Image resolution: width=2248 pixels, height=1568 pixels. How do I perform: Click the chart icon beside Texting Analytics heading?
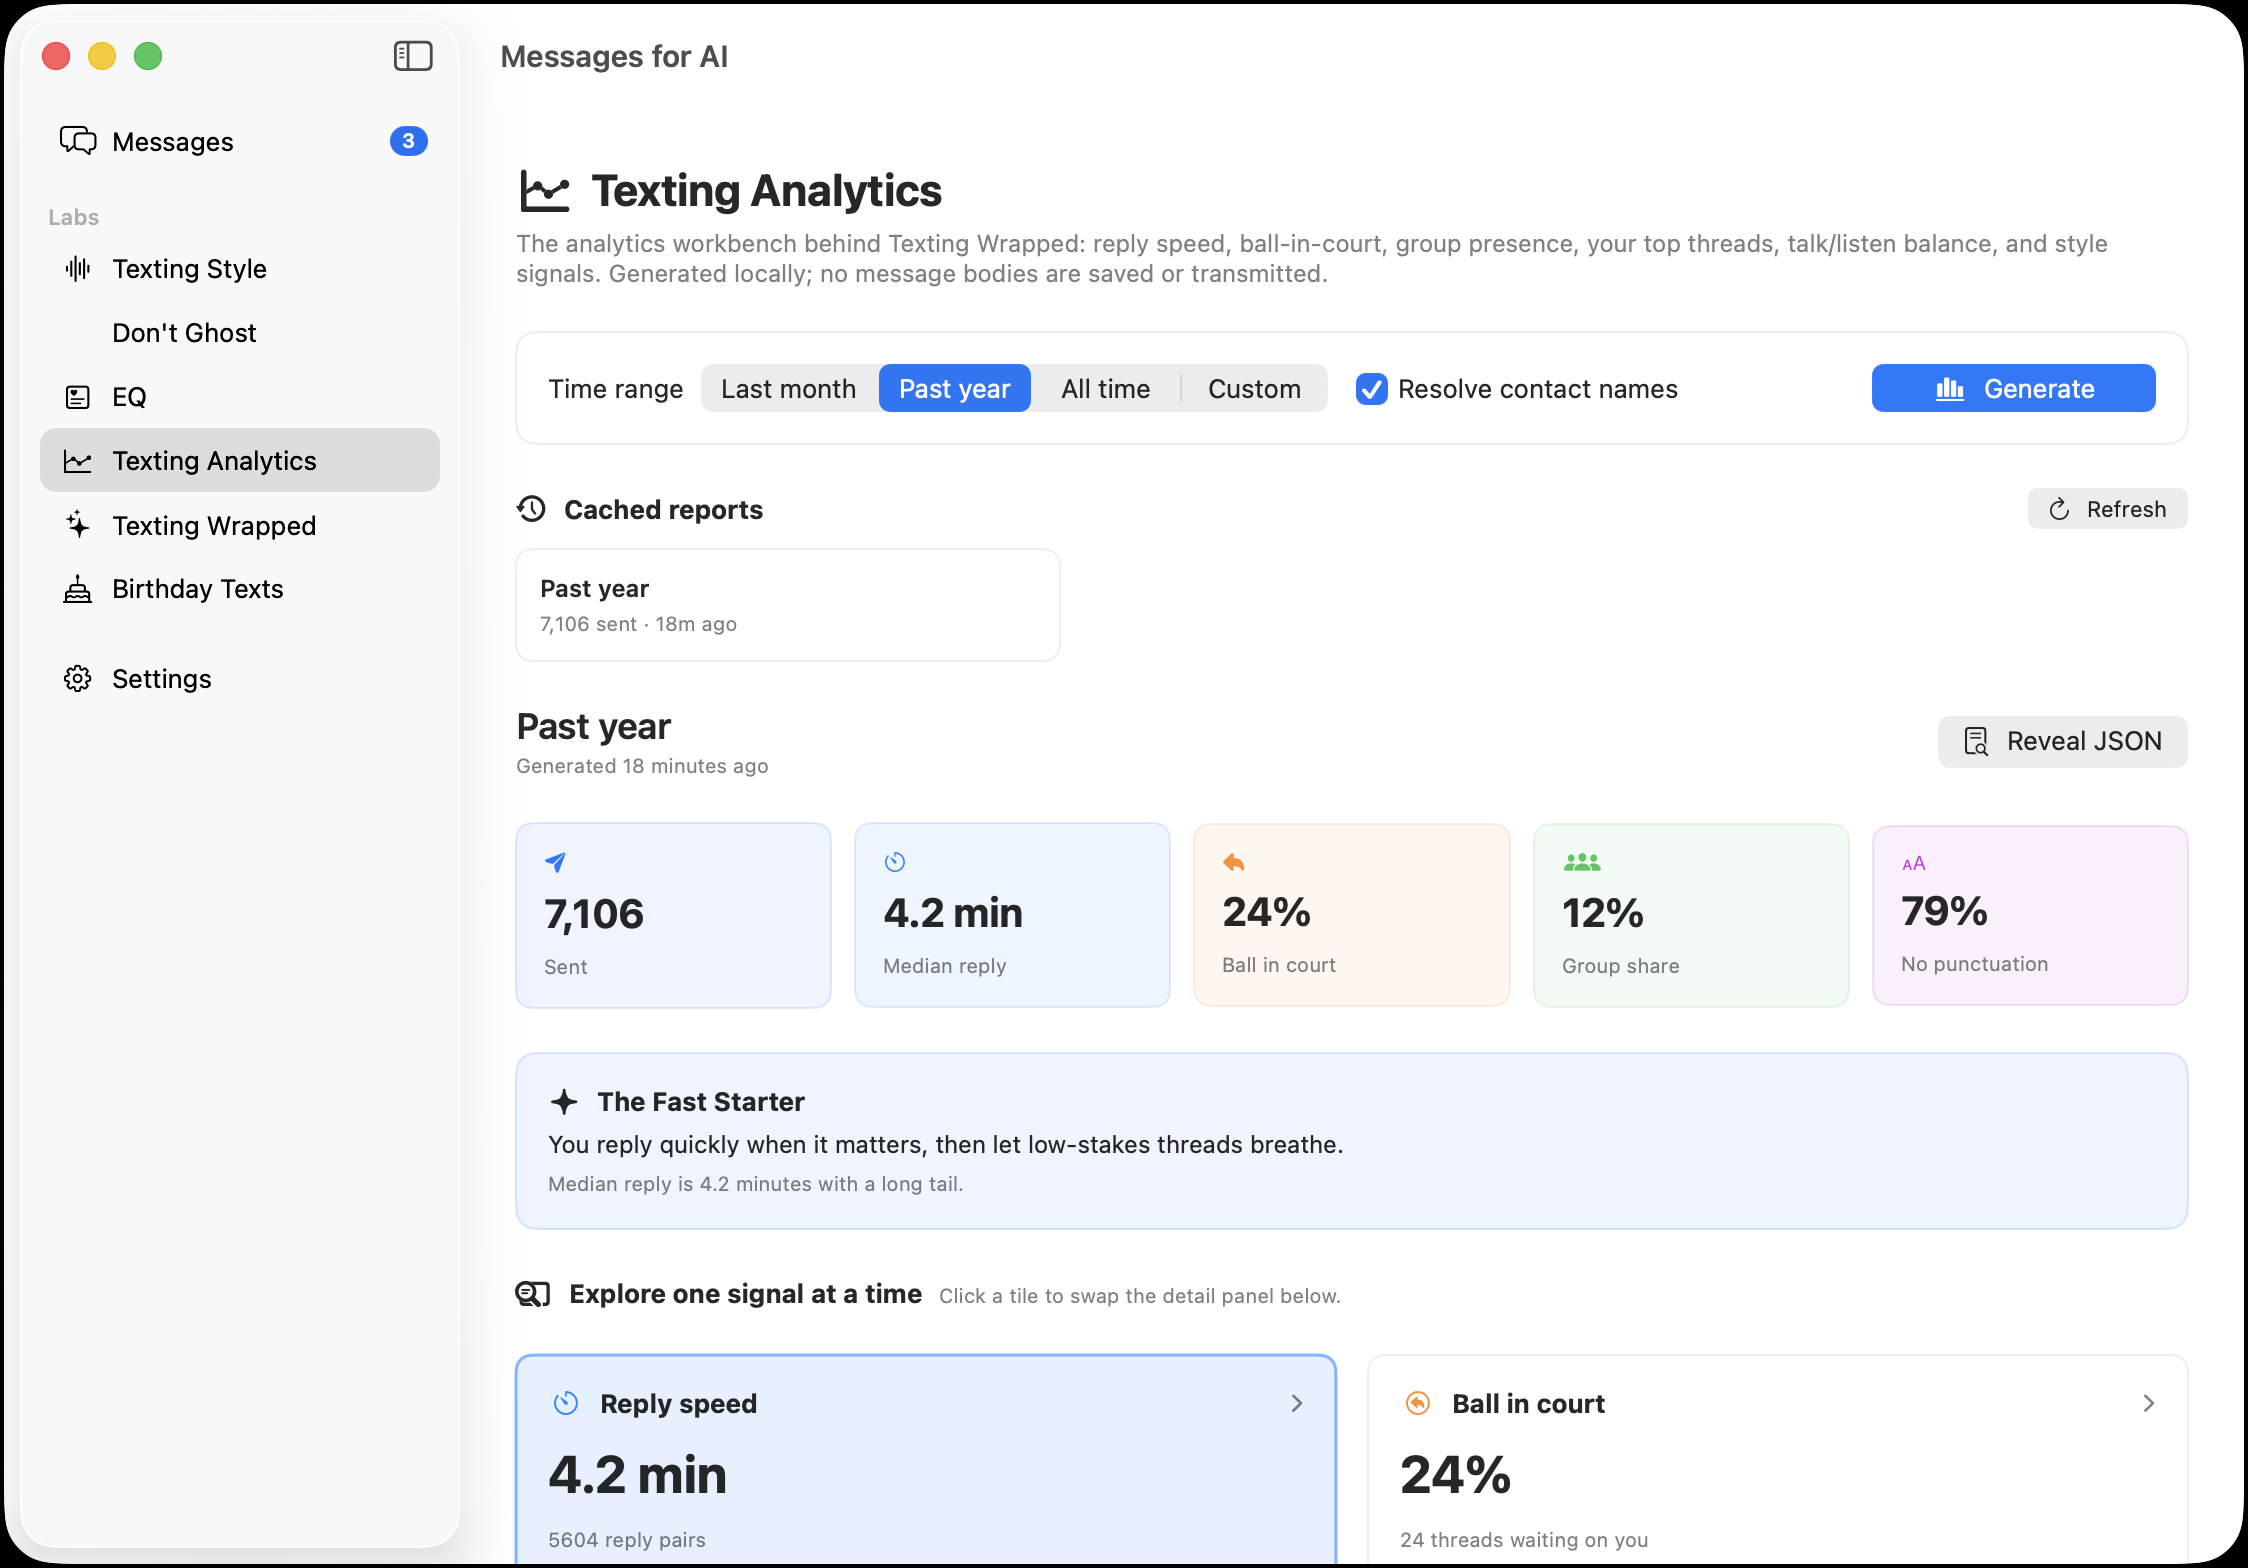coord(545,191)
